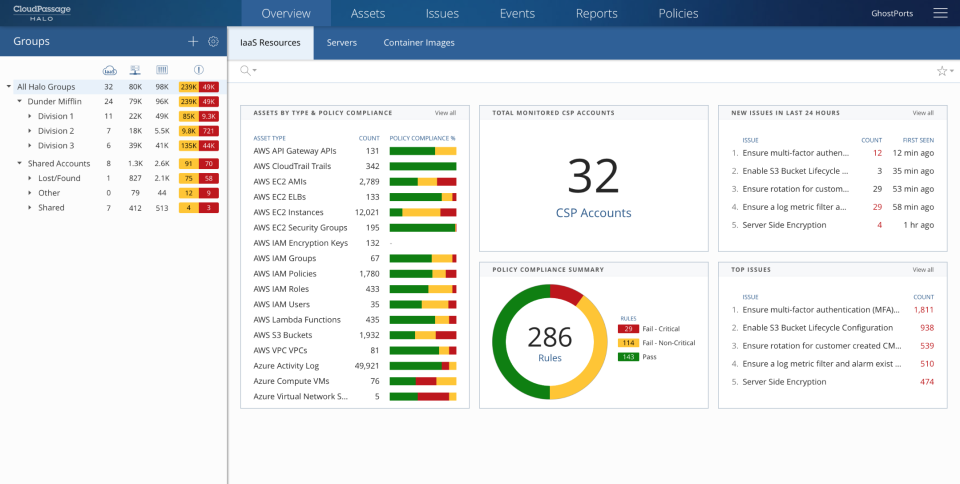Click the IaaS cloud column icon
Image resolution: width=960 pixels, height=484 pixels.
pos(110,70)
